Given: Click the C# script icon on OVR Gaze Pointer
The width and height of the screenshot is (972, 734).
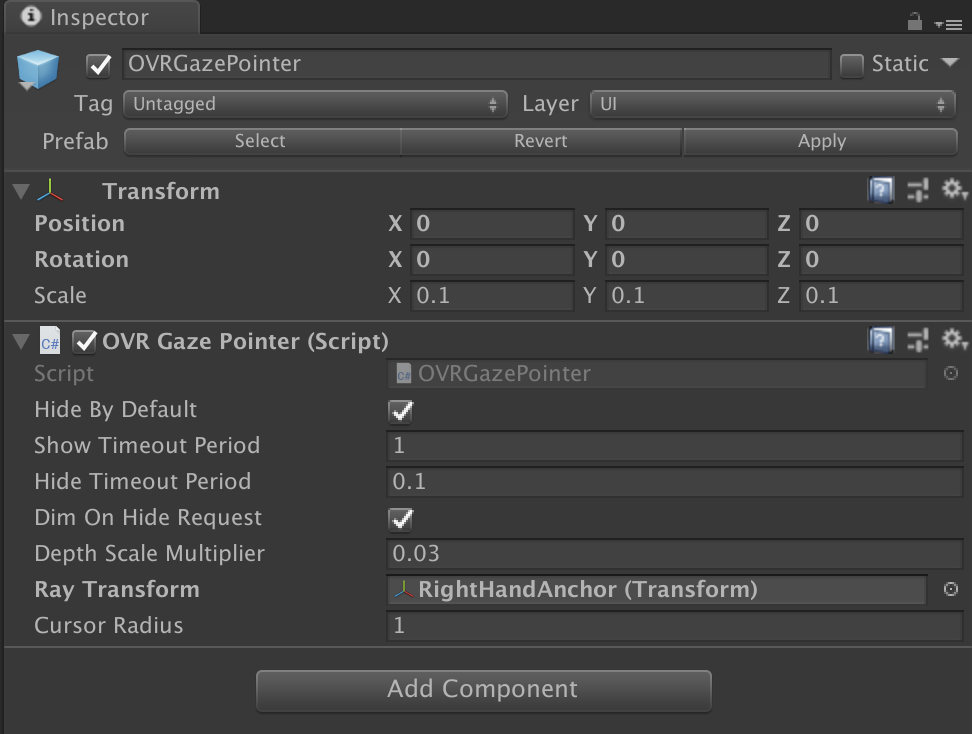Looking at the screenshot, I should point(50,341).
